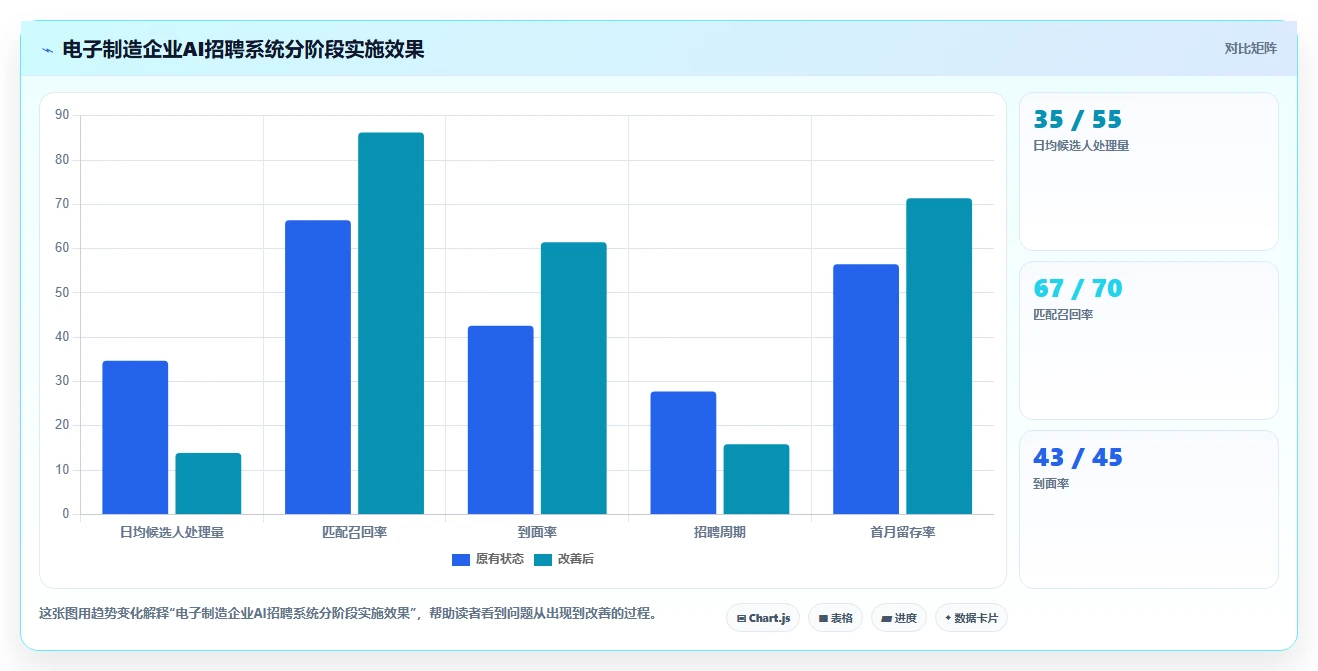Click the Chart.js tag icon
The height and width of the screenshot is (671, 1318).
741,618
